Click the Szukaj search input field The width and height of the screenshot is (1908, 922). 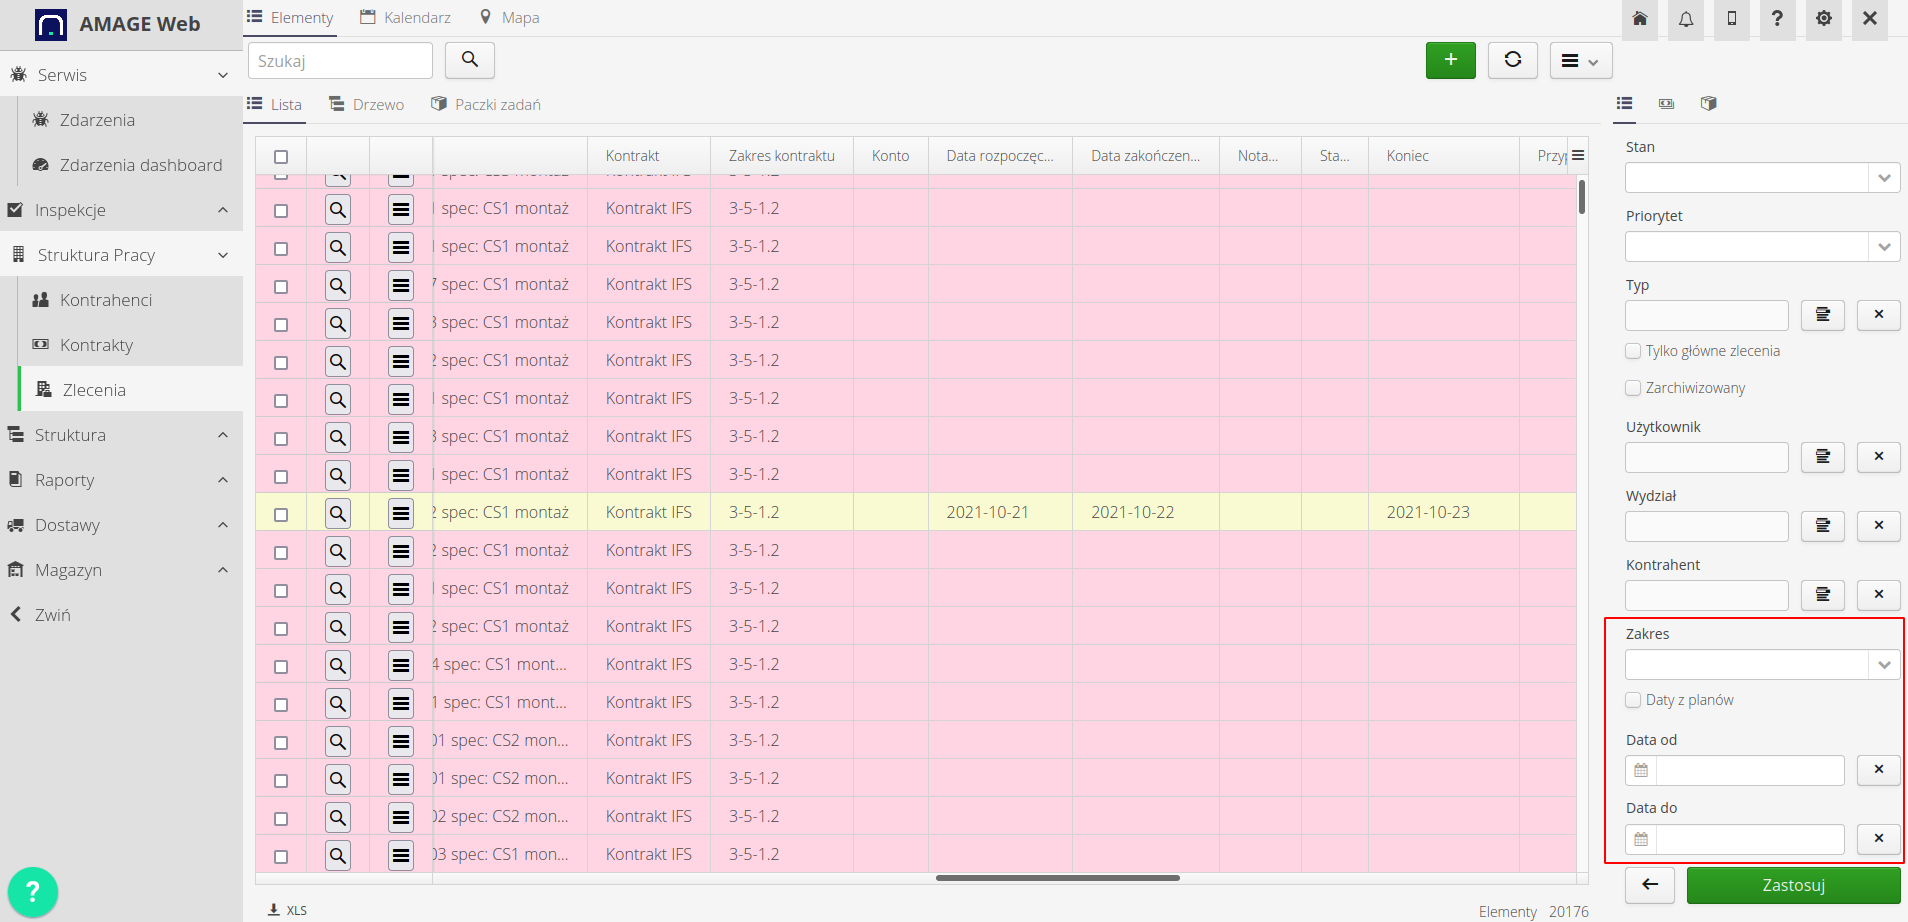[340, 60]
